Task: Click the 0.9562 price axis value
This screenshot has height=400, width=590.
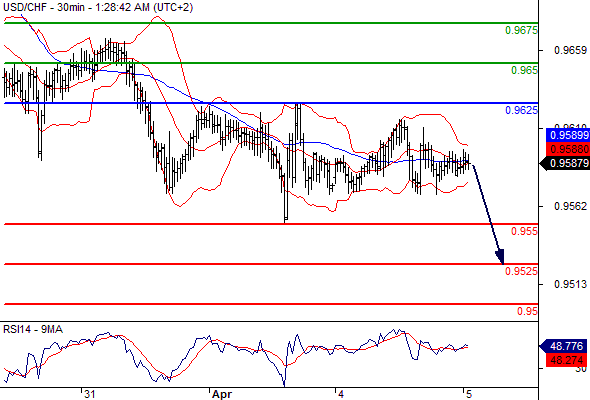Action: (570, 206)
